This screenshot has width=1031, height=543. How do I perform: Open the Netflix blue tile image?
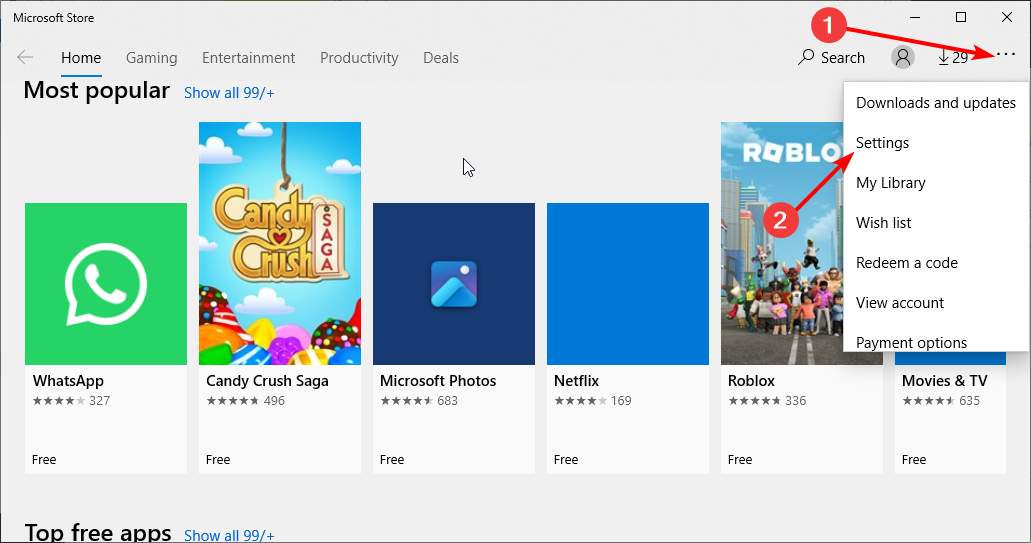[x=628, y=284]
